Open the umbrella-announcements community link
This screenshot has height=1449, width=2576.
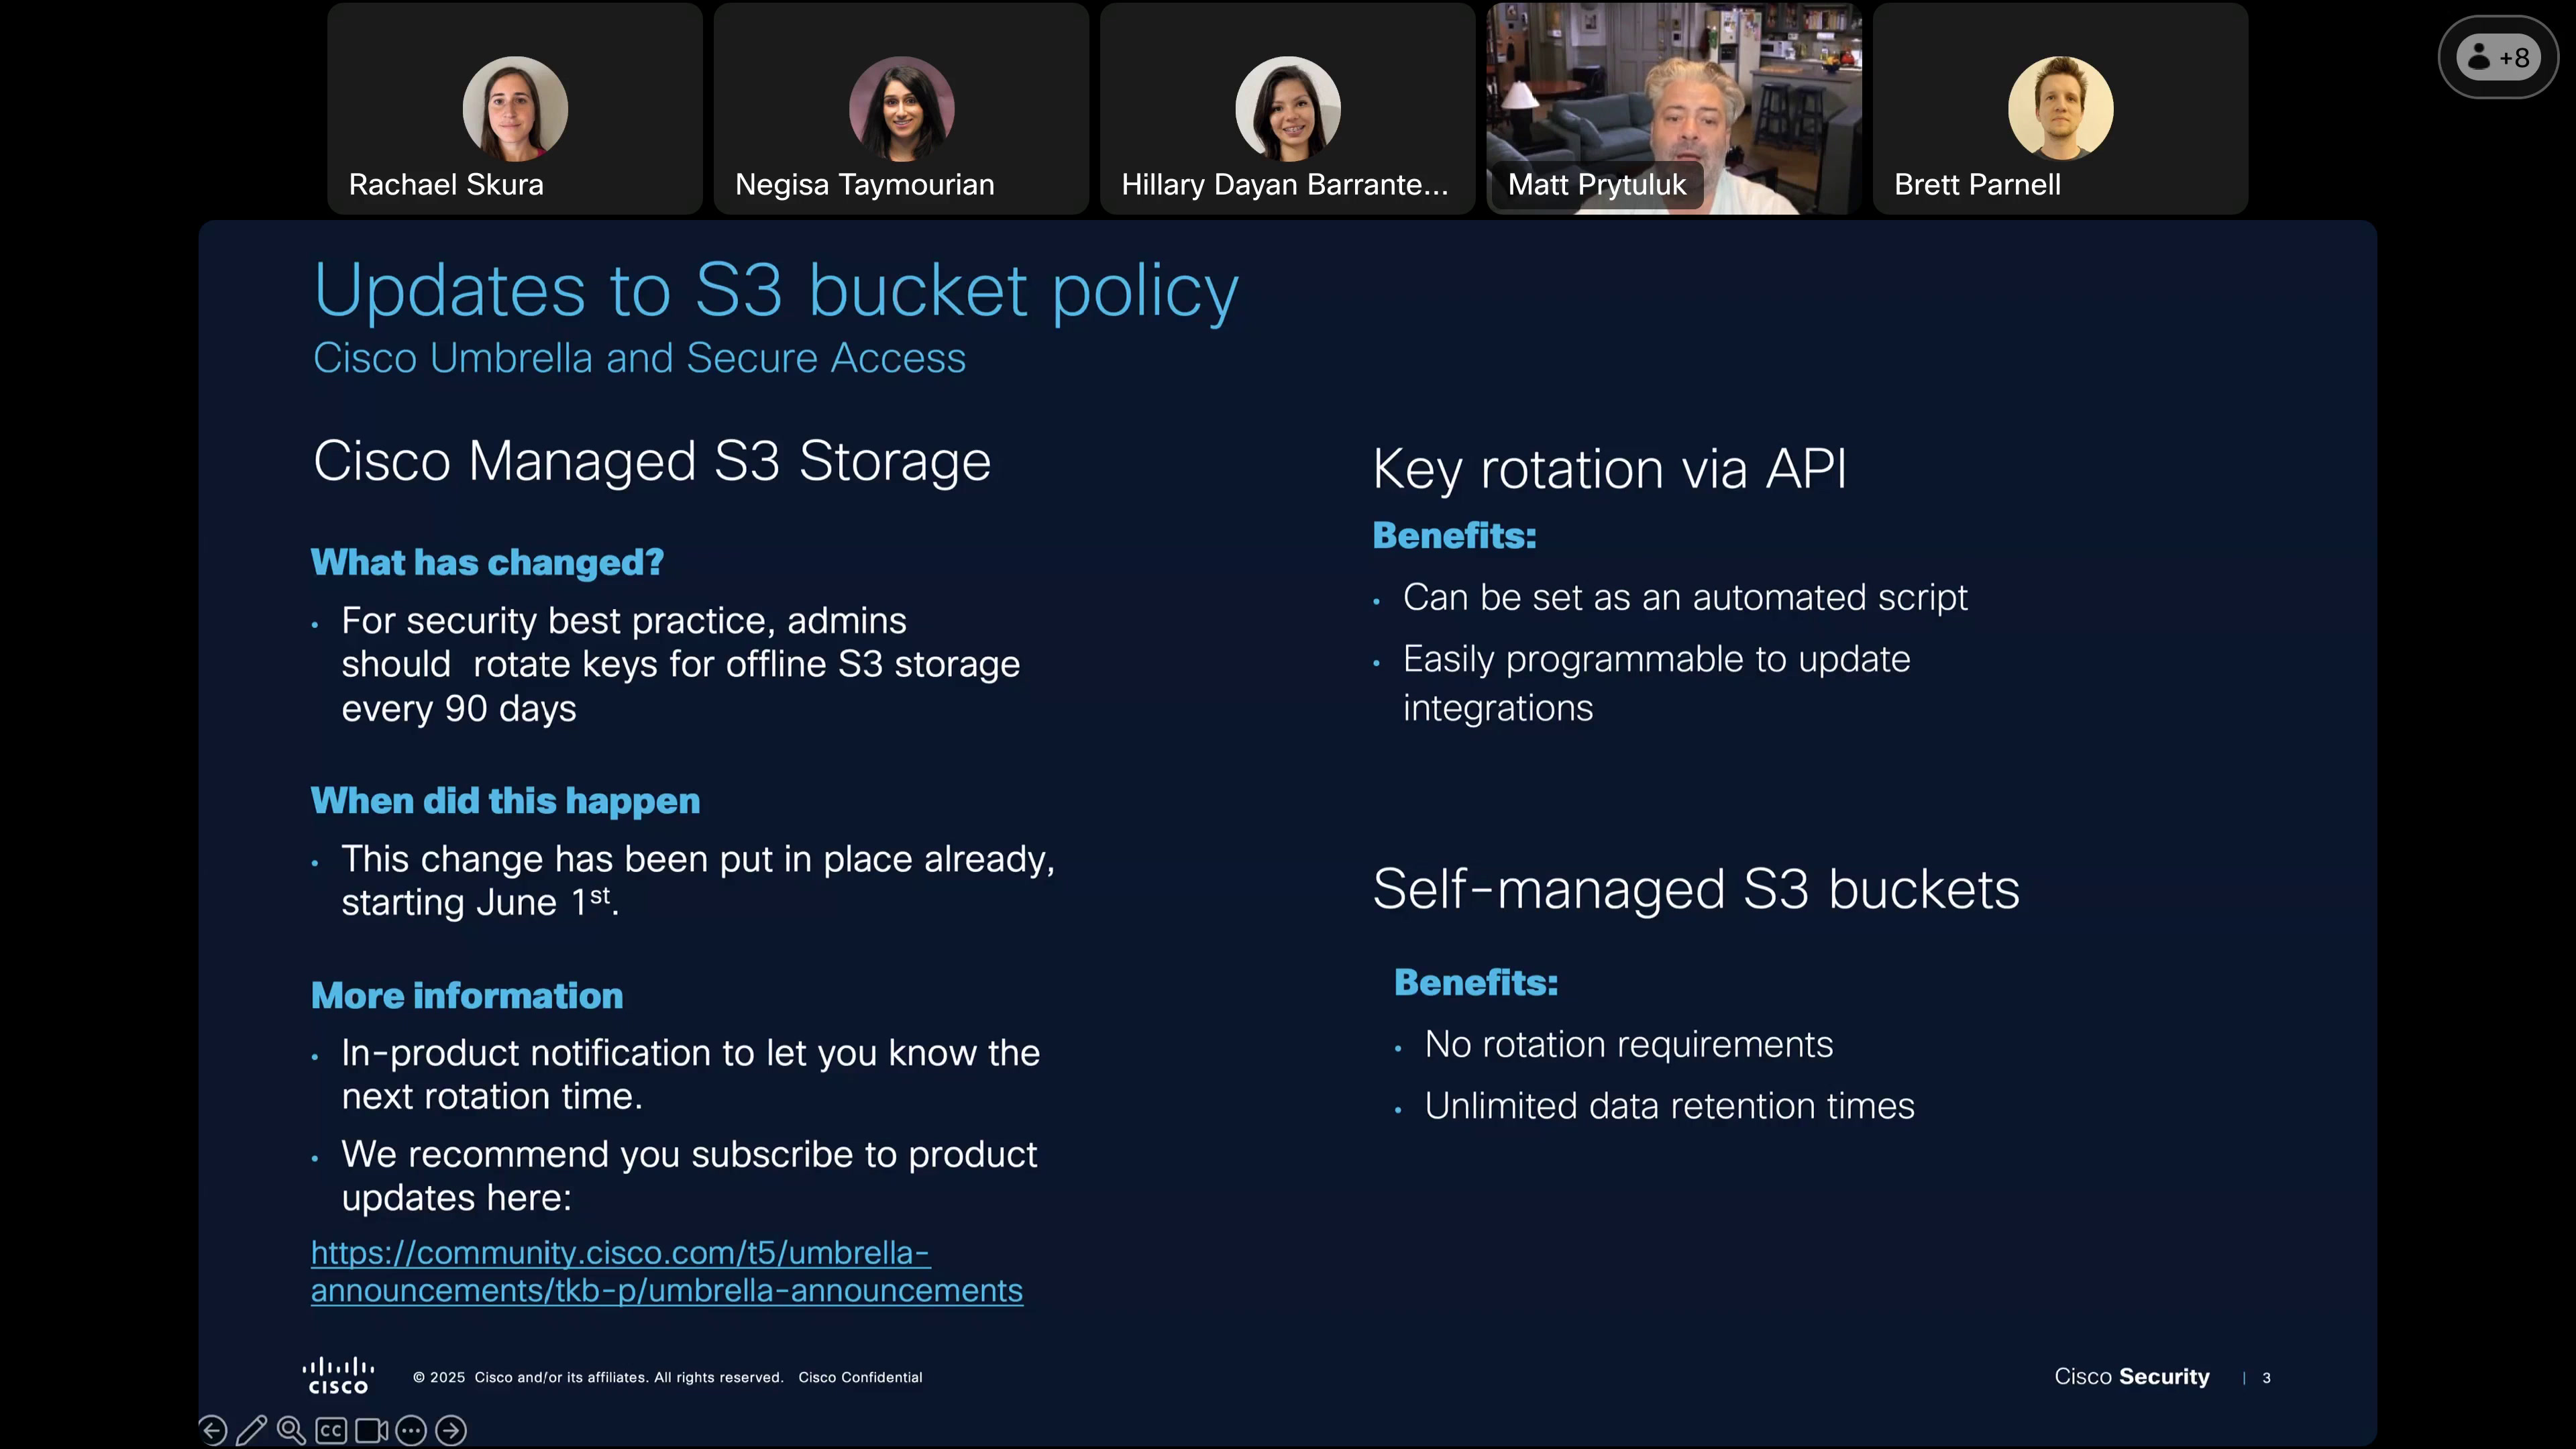click(x=666, y=1271)
